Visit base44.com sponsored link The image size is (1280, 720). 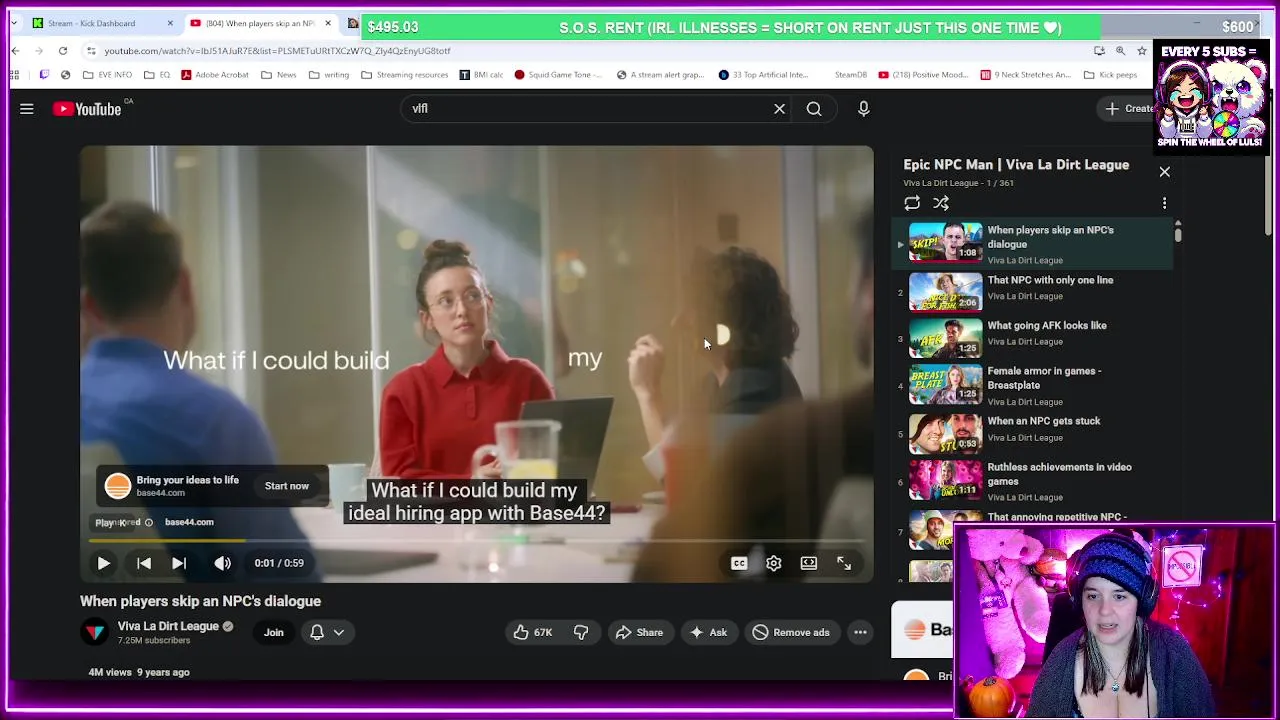189,522
